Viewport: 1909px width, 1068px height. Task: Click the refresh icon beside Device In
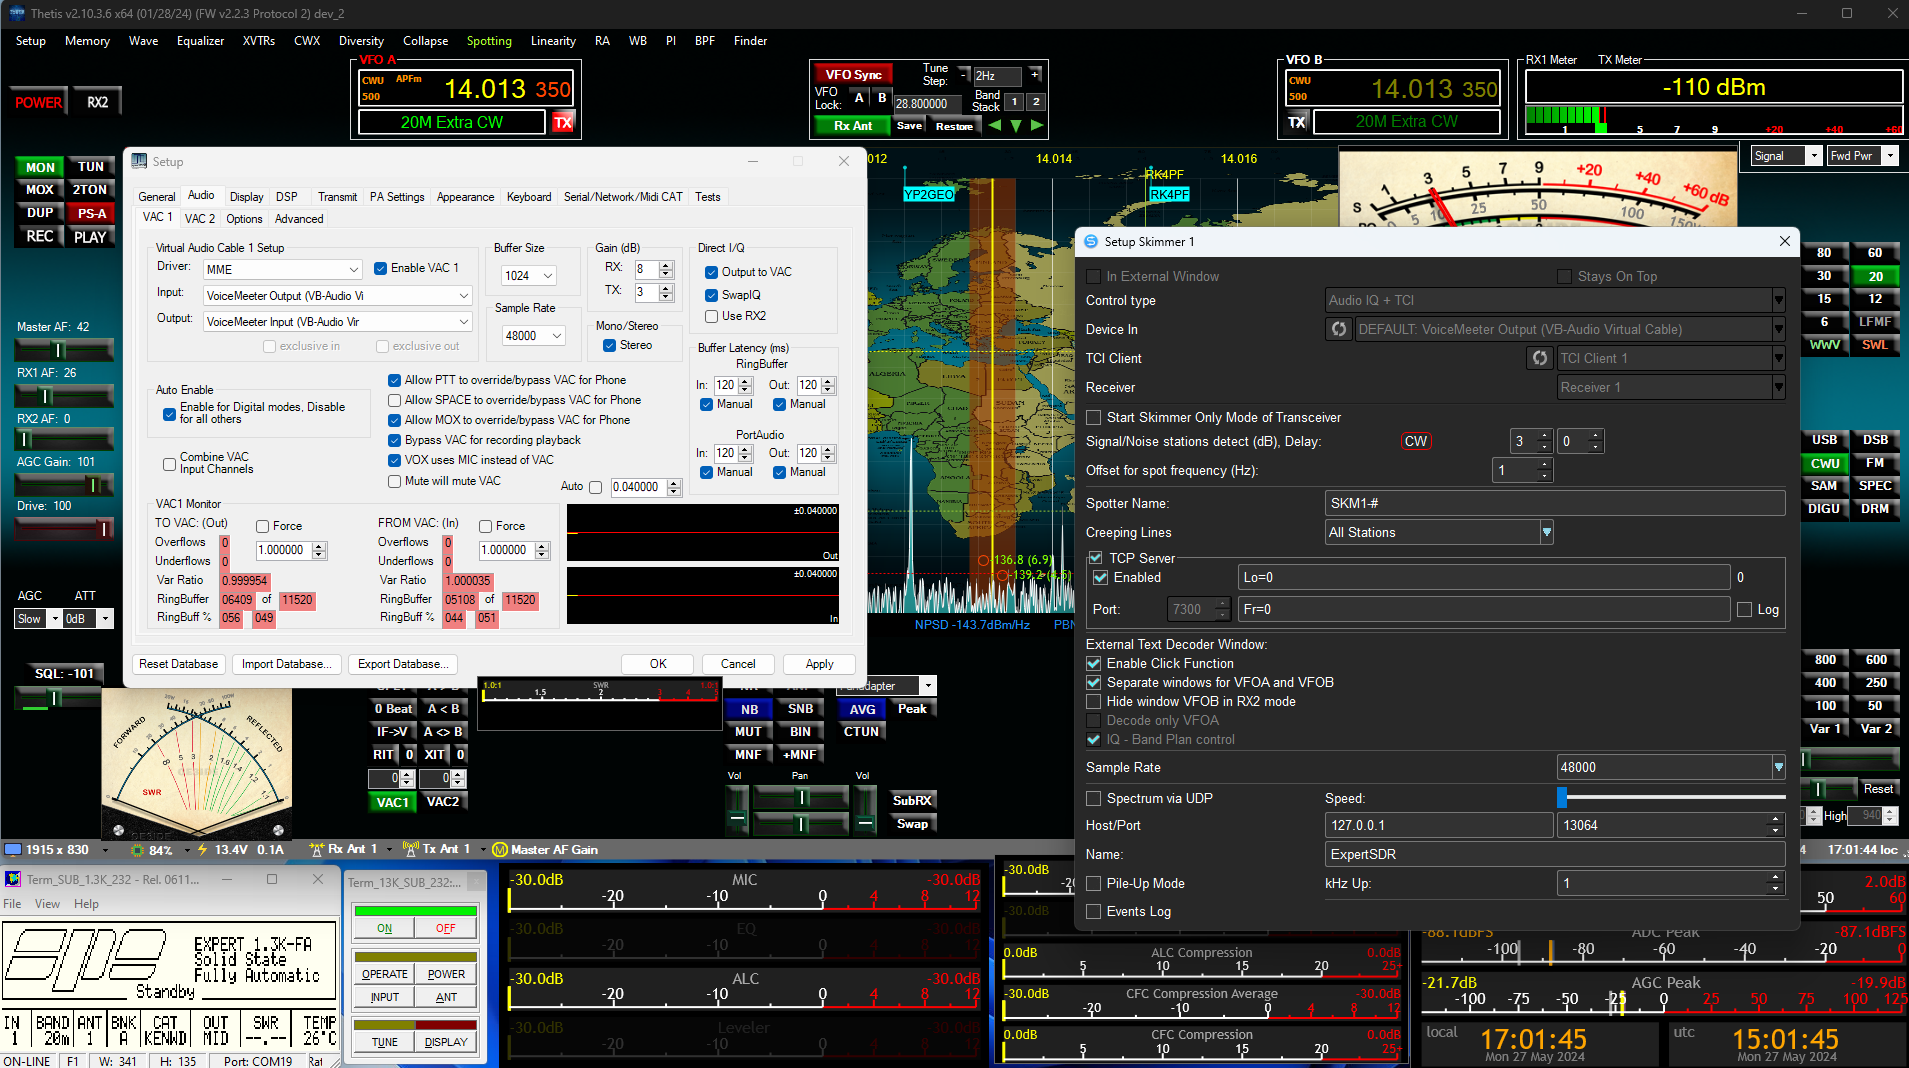[x=1338, y=329]
